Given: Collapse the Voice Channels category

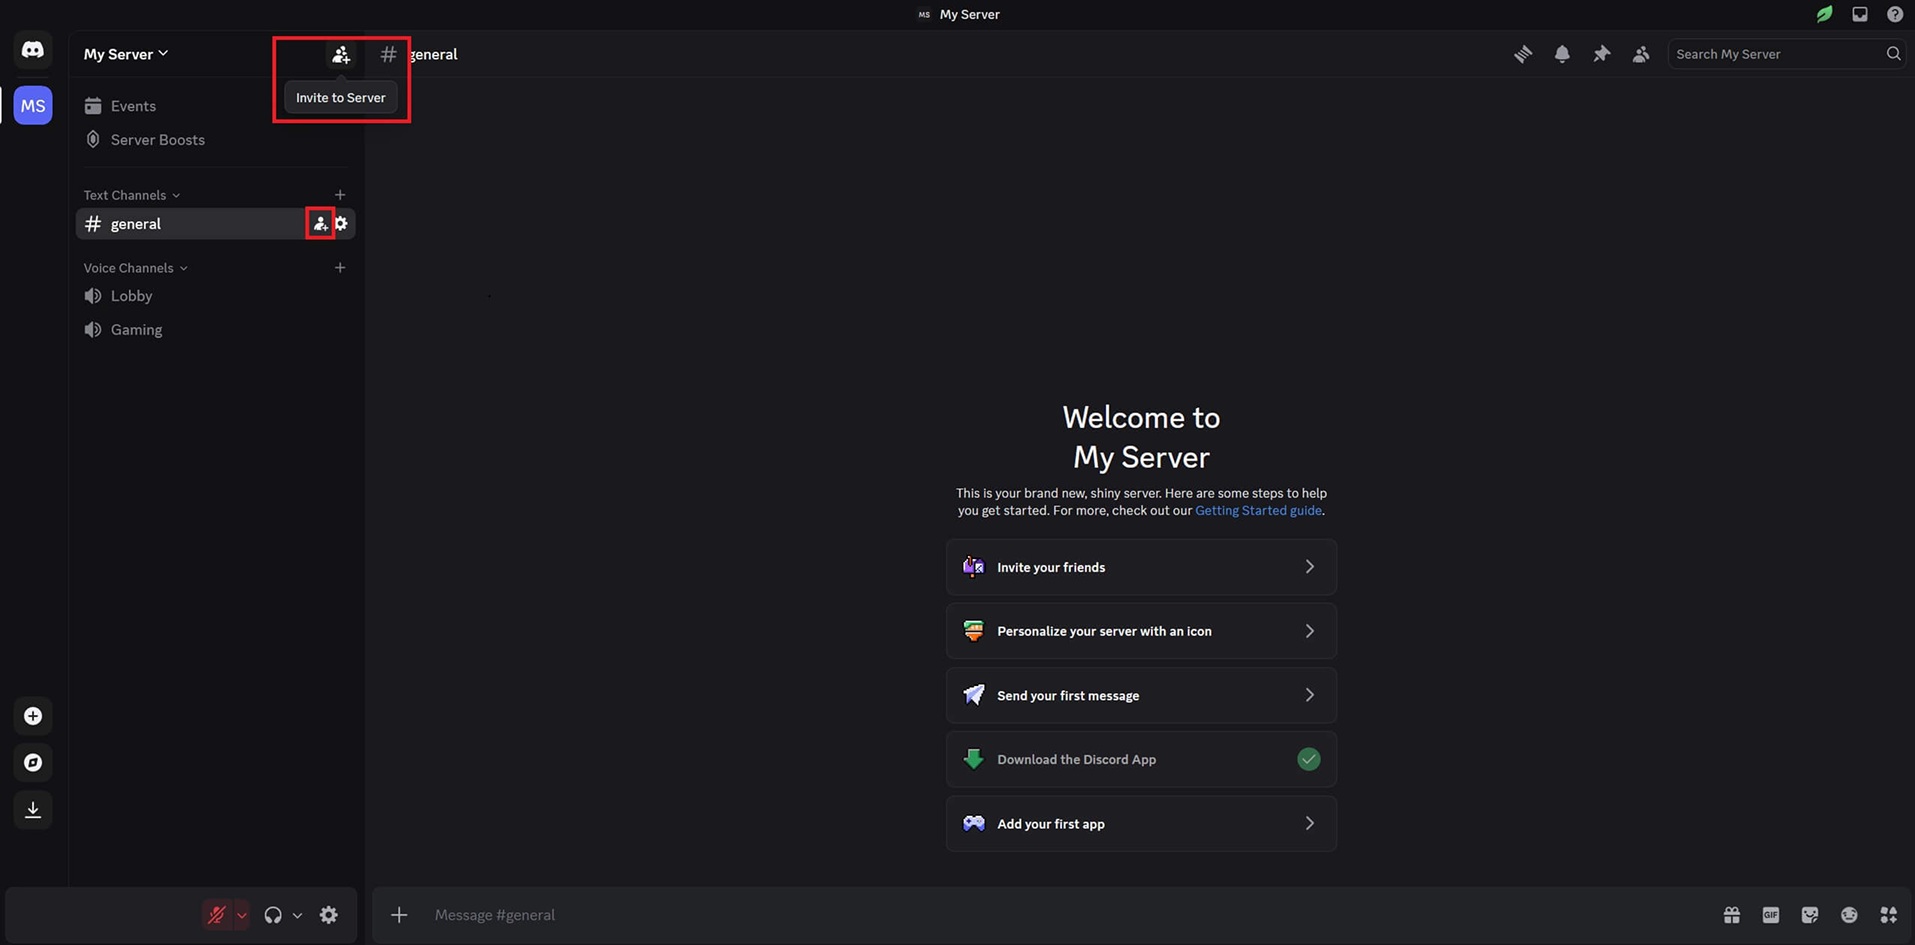Looking at the screenshot, I should coord(136,268).
